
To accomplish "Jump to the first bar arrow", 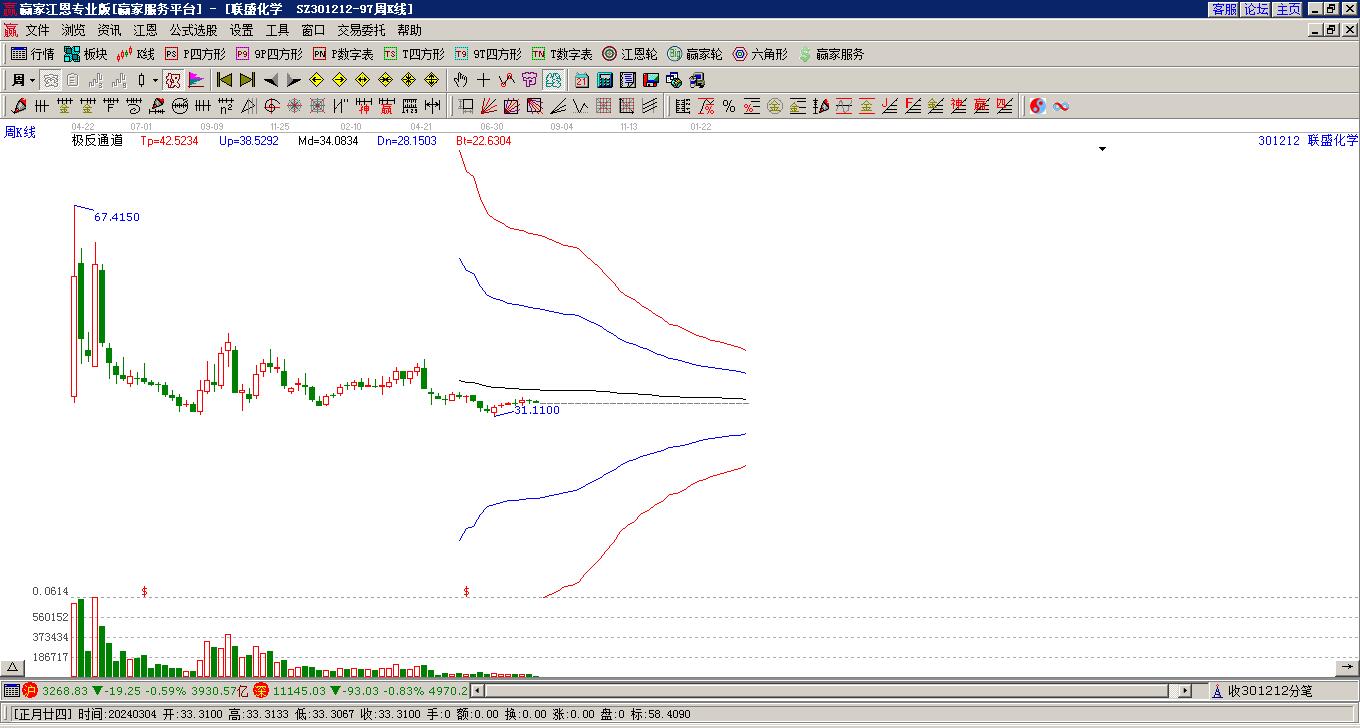I will (225, 80).
